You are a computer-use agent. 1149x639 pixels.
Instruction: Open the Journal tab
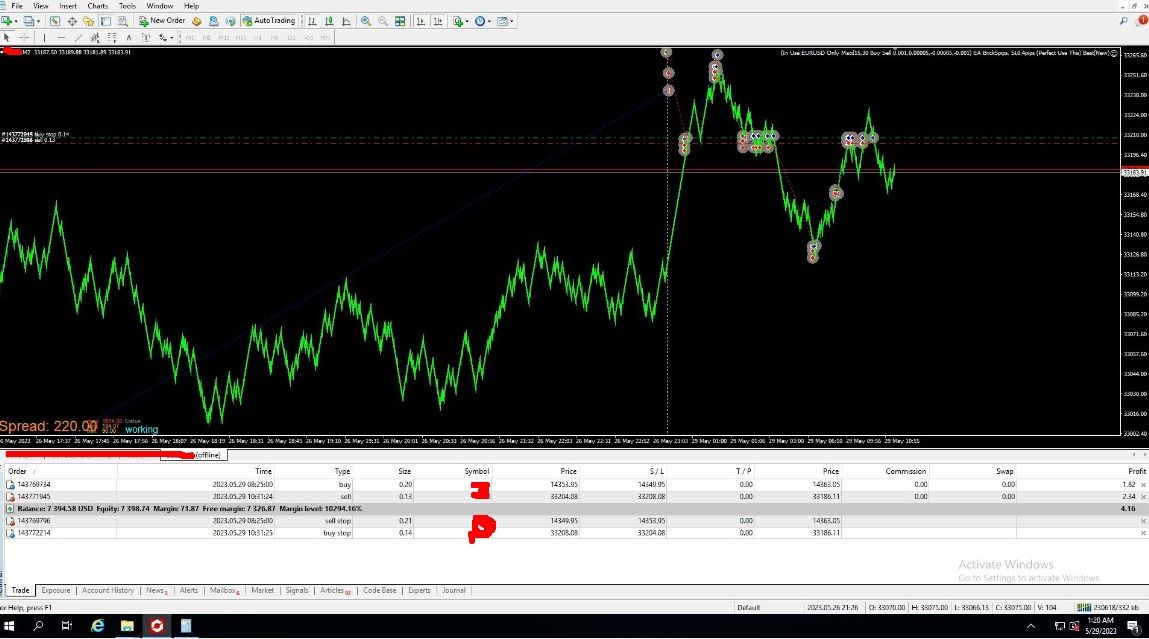(x=454, y=591)
